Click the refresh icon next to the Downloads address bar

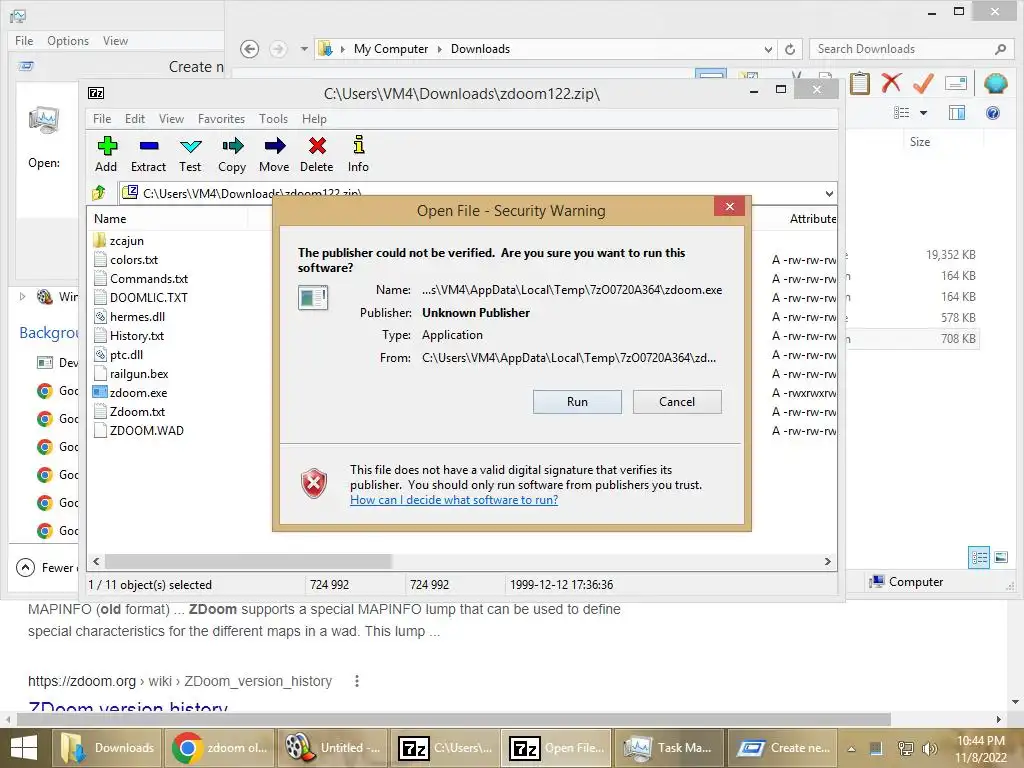click(790, 49)
